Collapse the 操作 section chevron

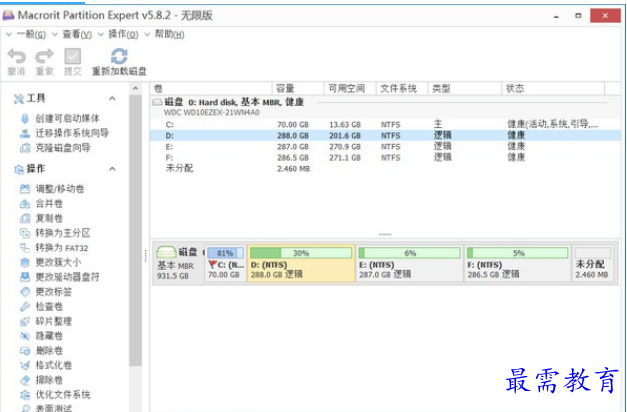(x=112, y=169)
